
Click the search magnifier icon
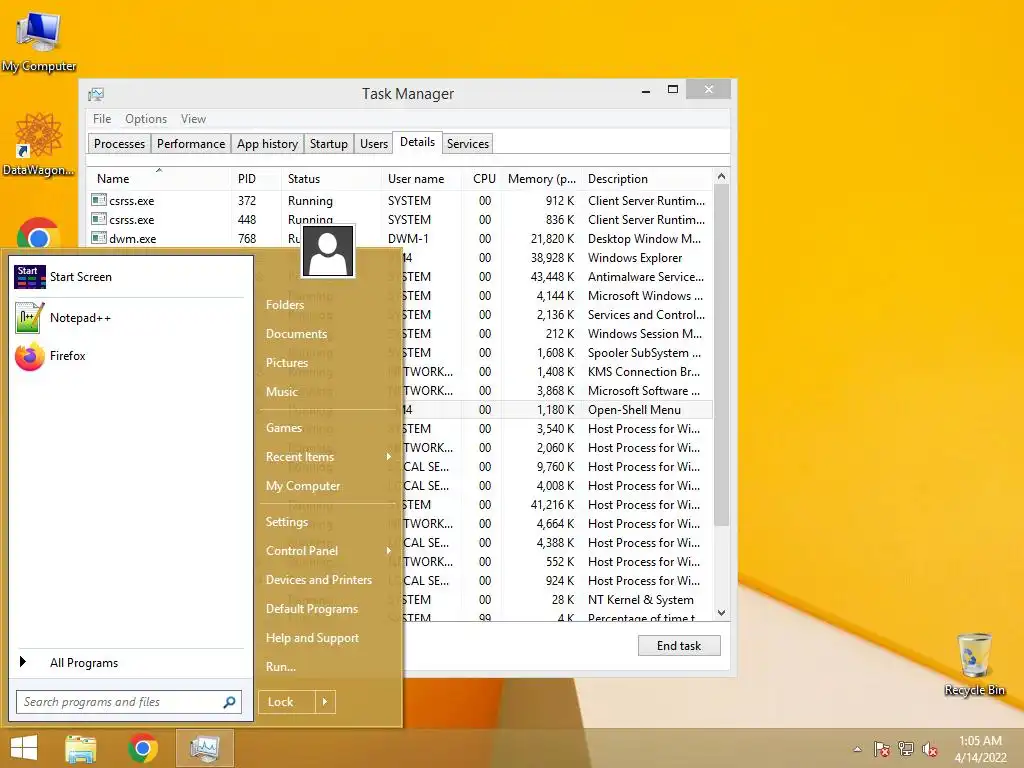229,702
